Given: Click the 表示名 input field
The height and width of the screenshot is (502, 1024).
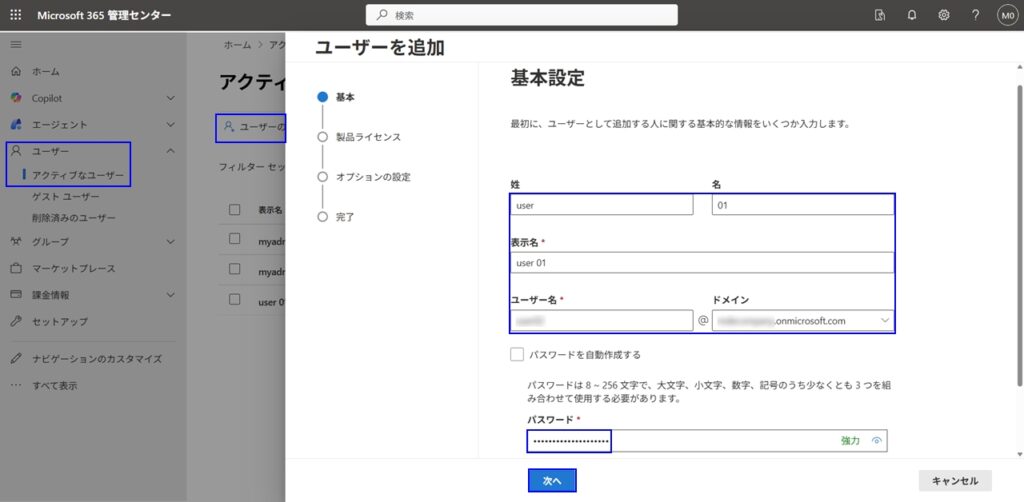Looking at the screenshot, I should click(x=702, y=262).
